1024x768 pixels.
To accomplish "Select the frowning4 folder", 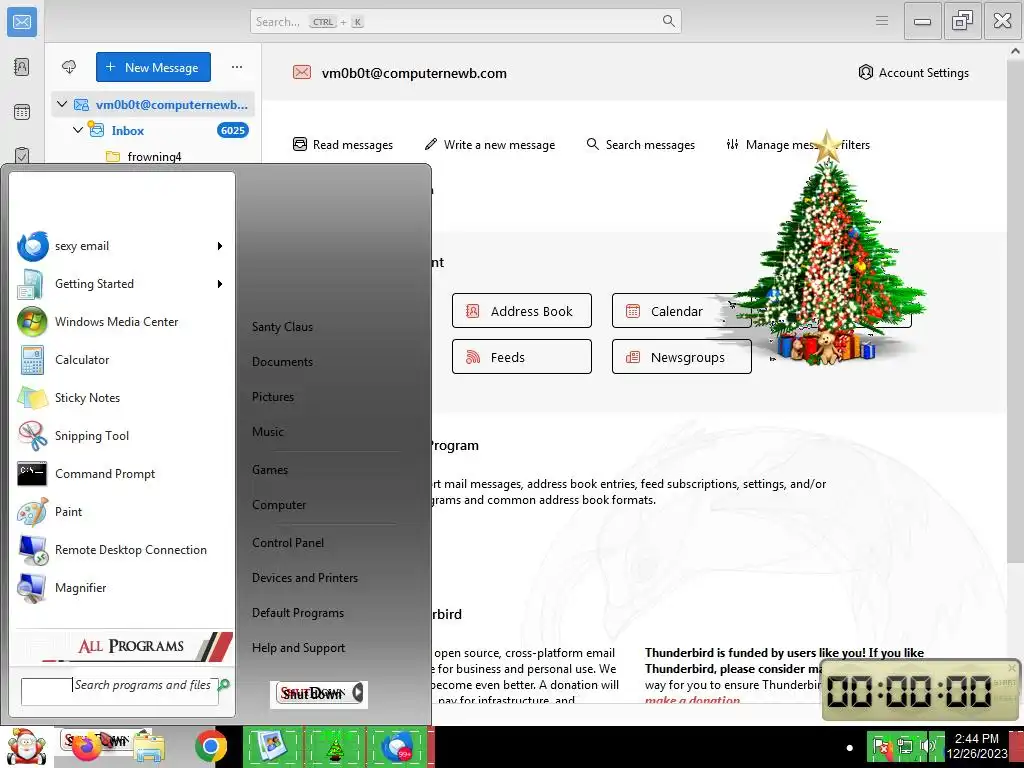I will [153, 156].
